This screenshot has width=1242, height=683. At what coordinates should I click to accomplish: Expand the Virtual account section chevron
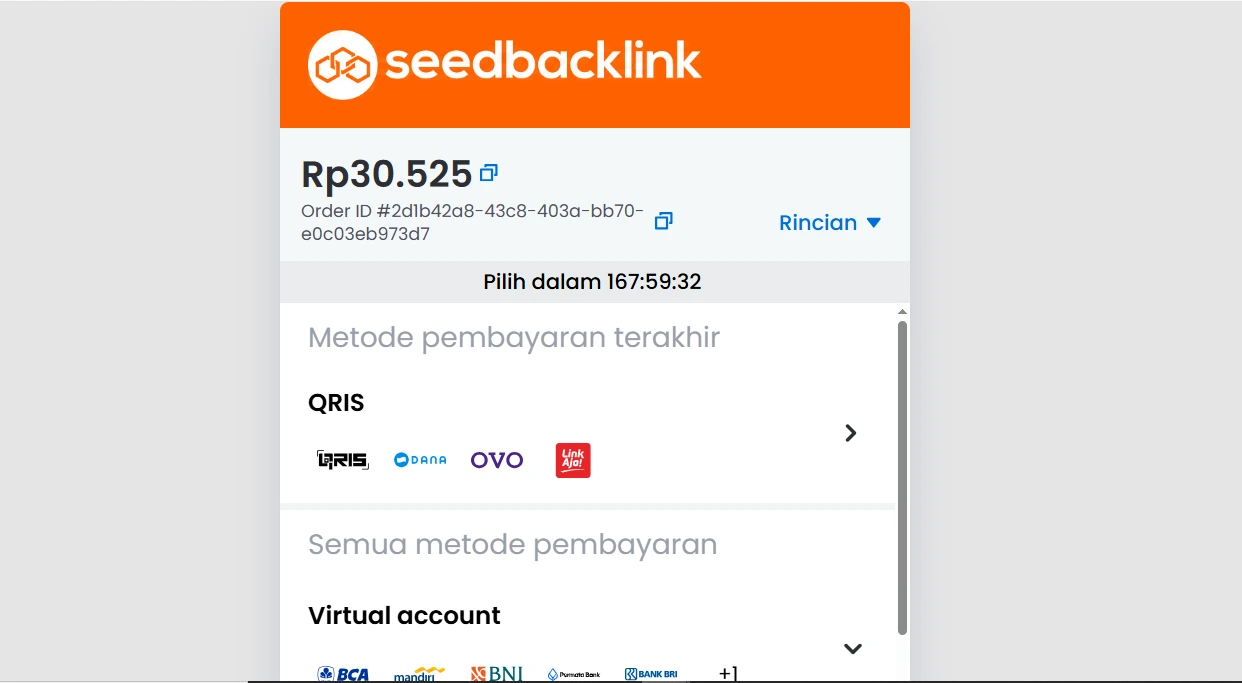853,648
